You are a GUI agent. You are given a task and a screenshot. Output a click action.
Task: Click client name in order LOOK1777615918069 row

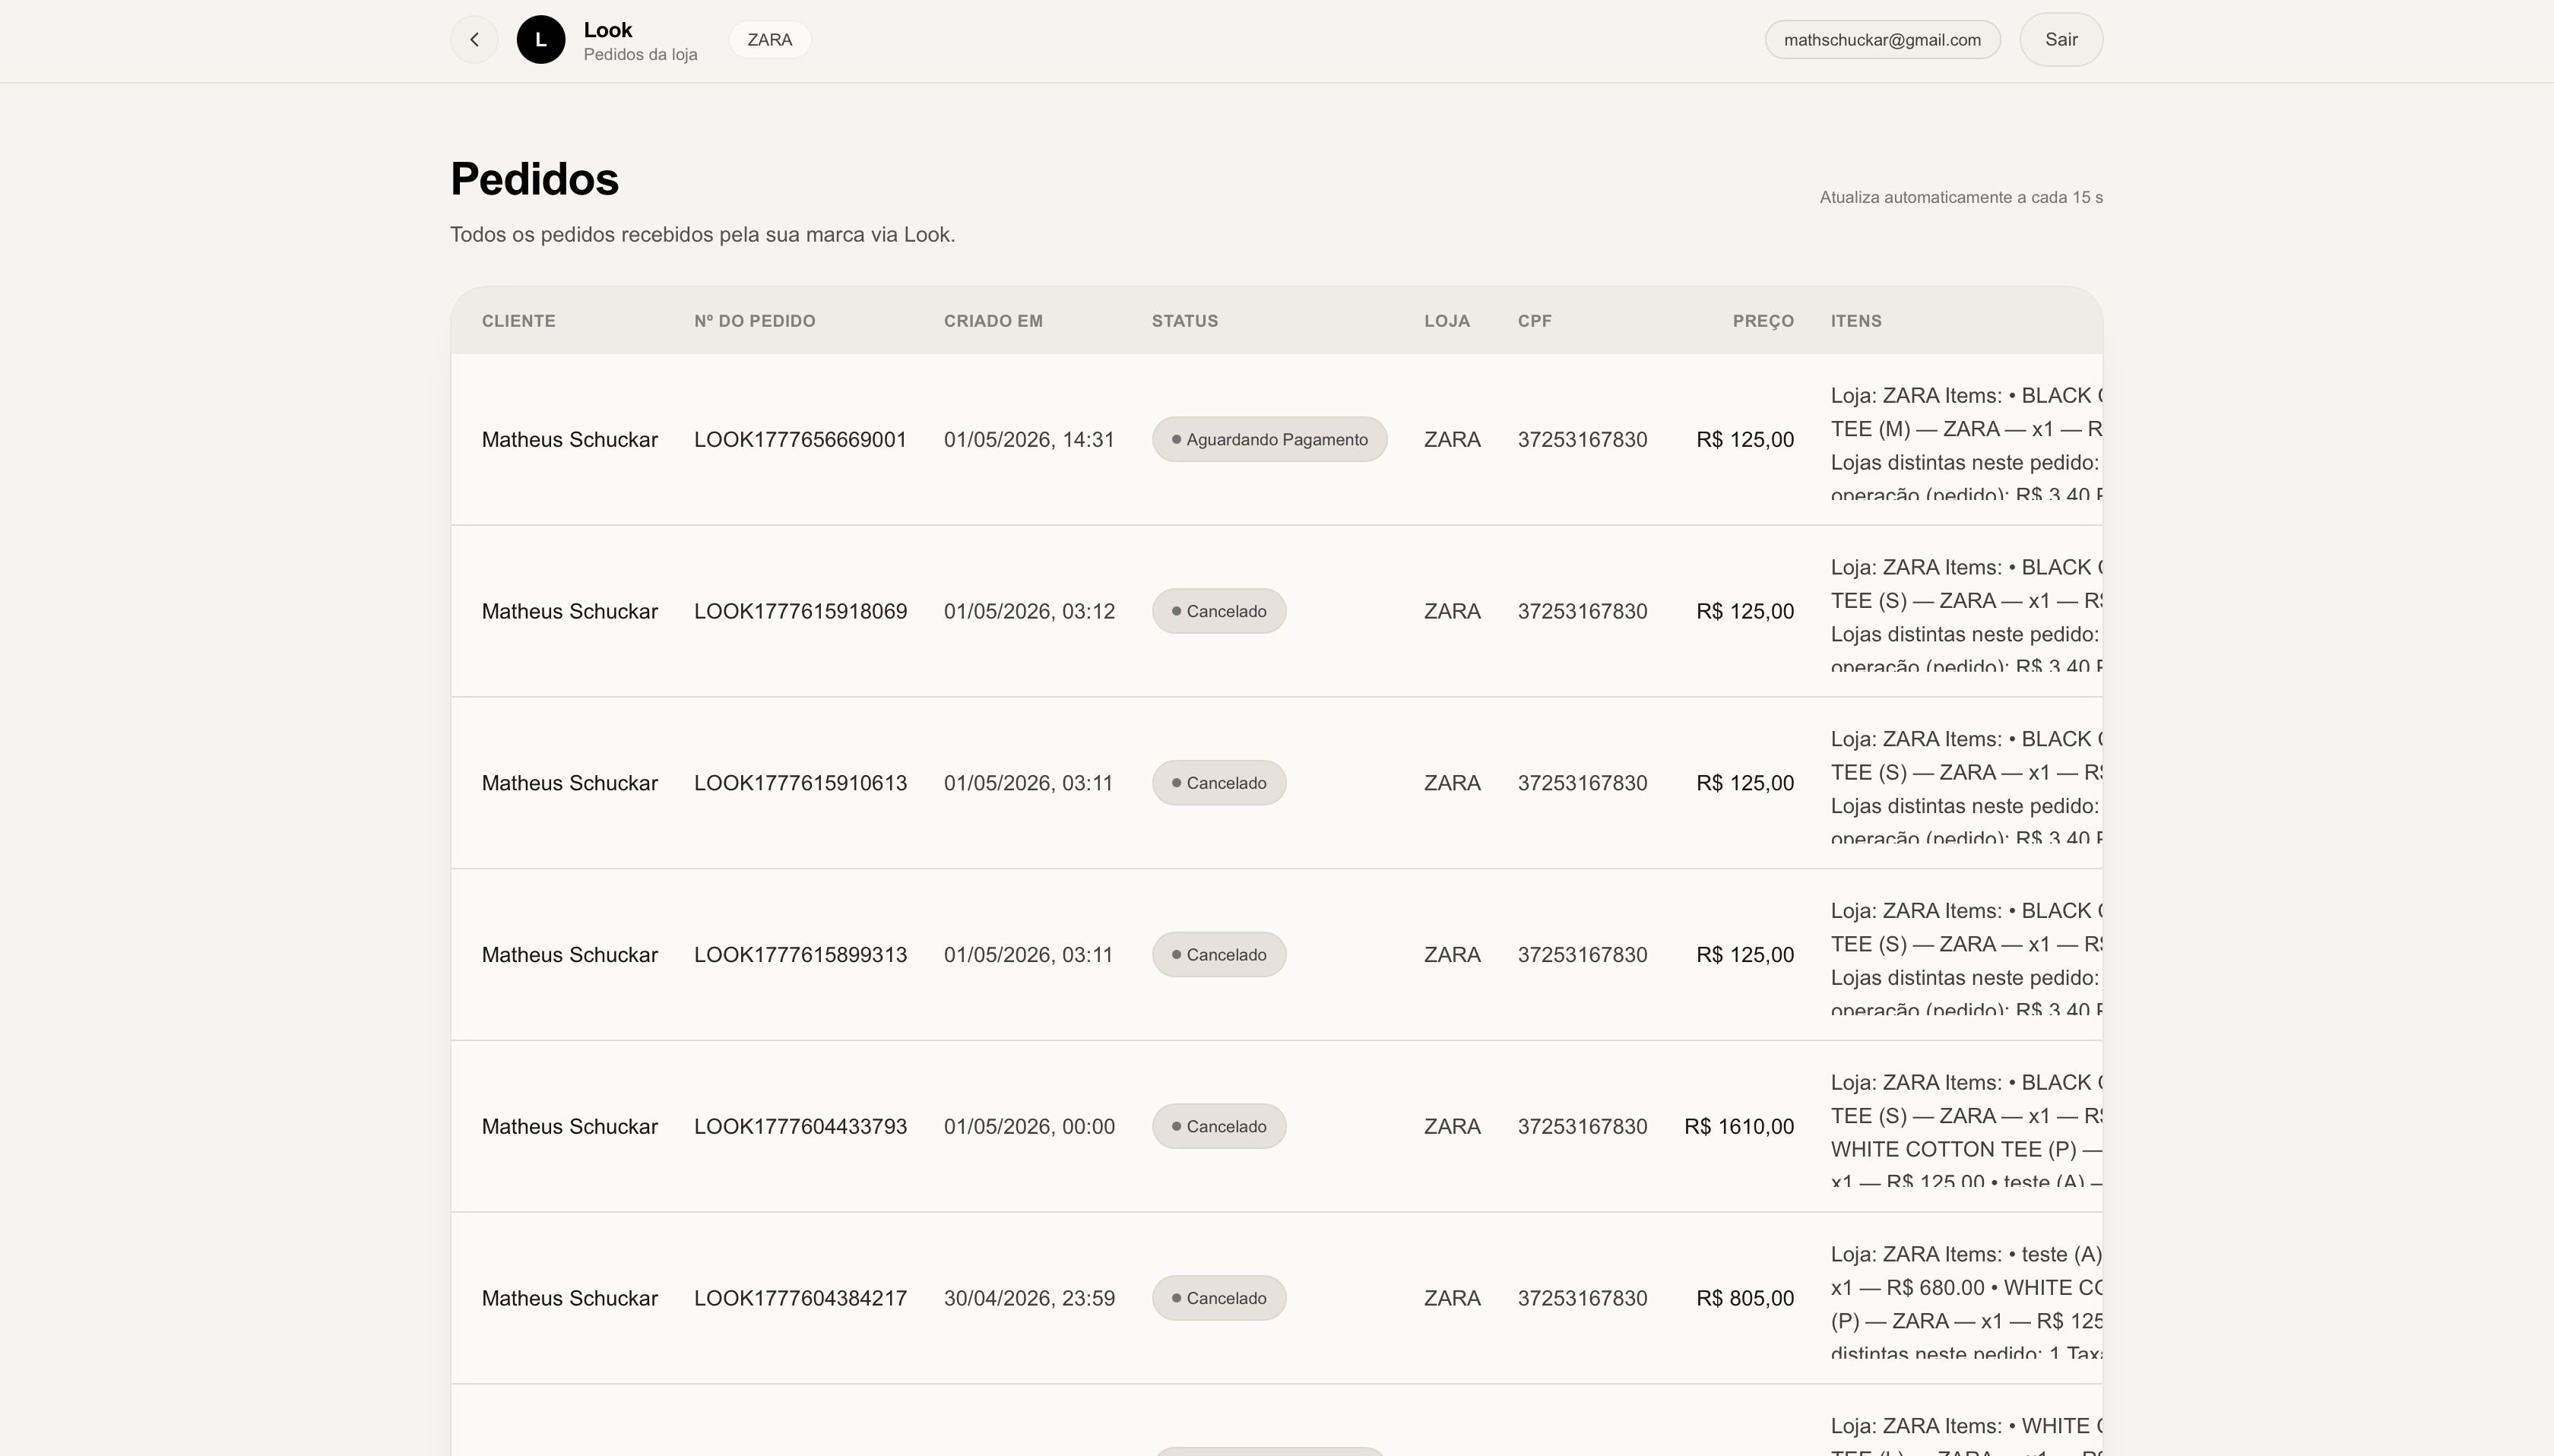(570, 612)
